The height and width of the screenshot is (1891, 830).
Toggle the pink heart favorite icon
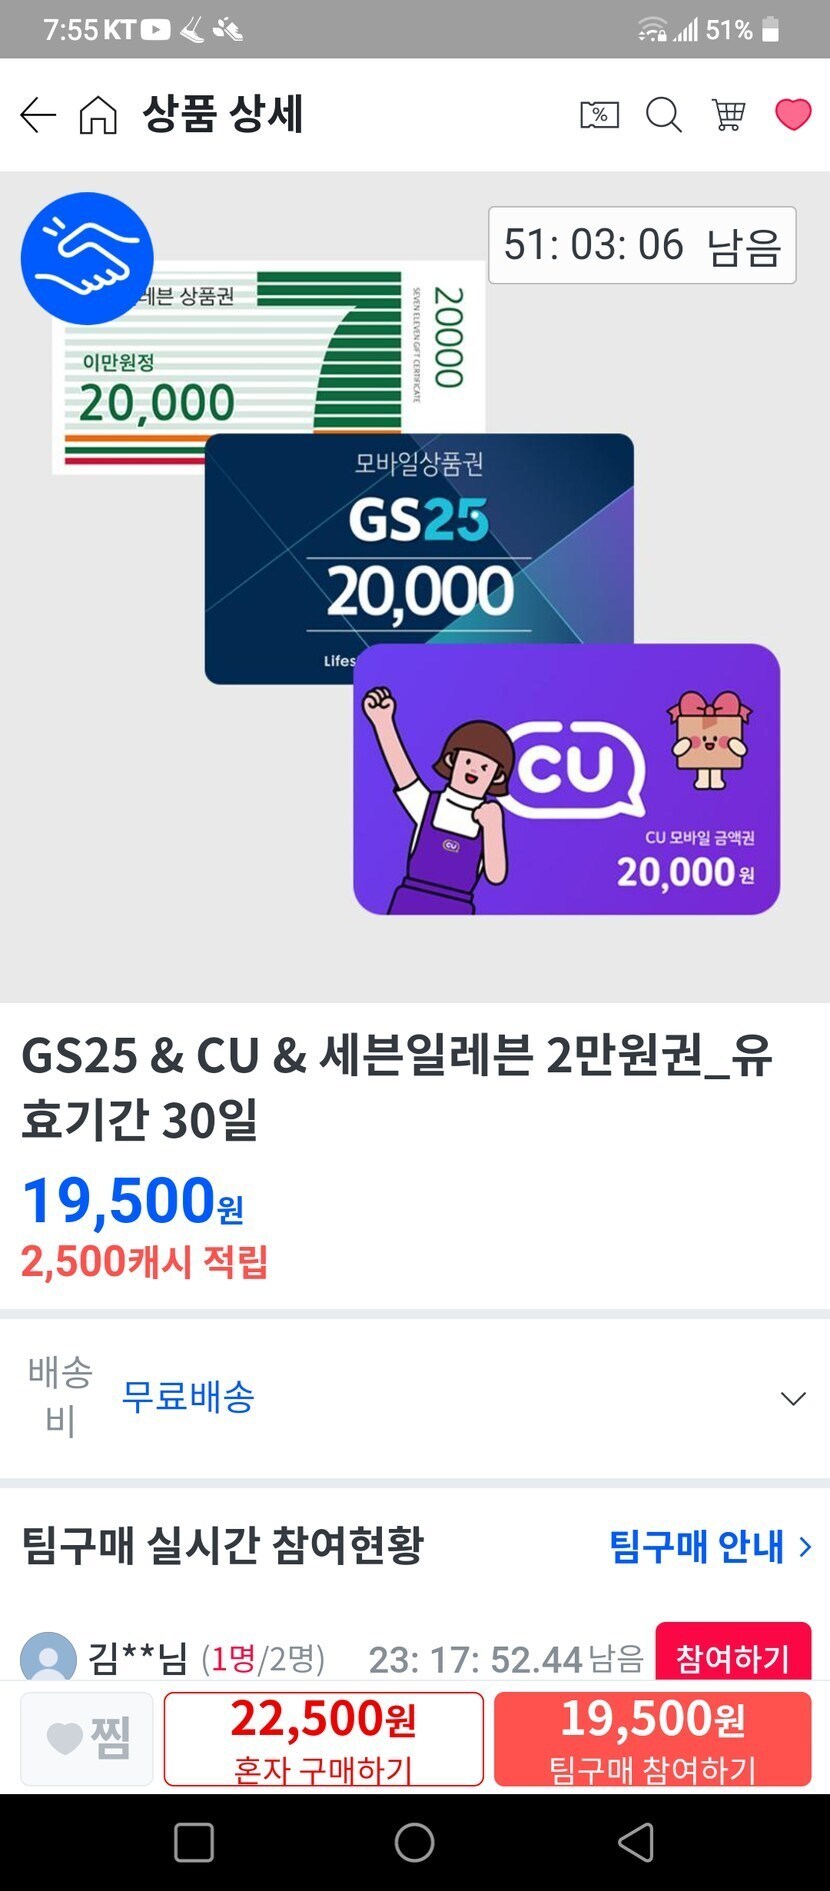pyautogui.click(x=793, y=115)
